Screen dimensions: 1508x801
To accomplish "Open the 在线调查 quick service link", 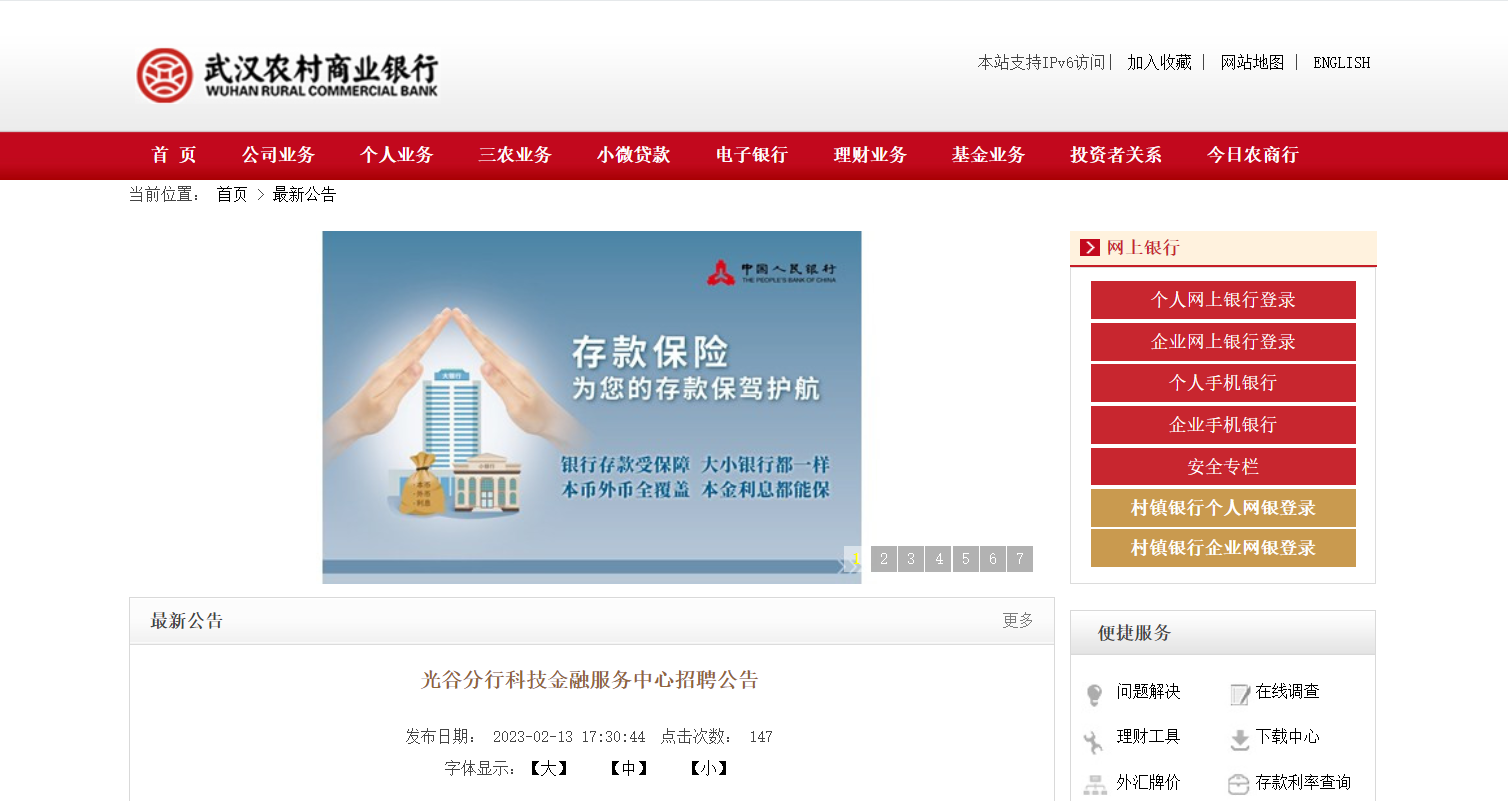I will [1288, 692].
